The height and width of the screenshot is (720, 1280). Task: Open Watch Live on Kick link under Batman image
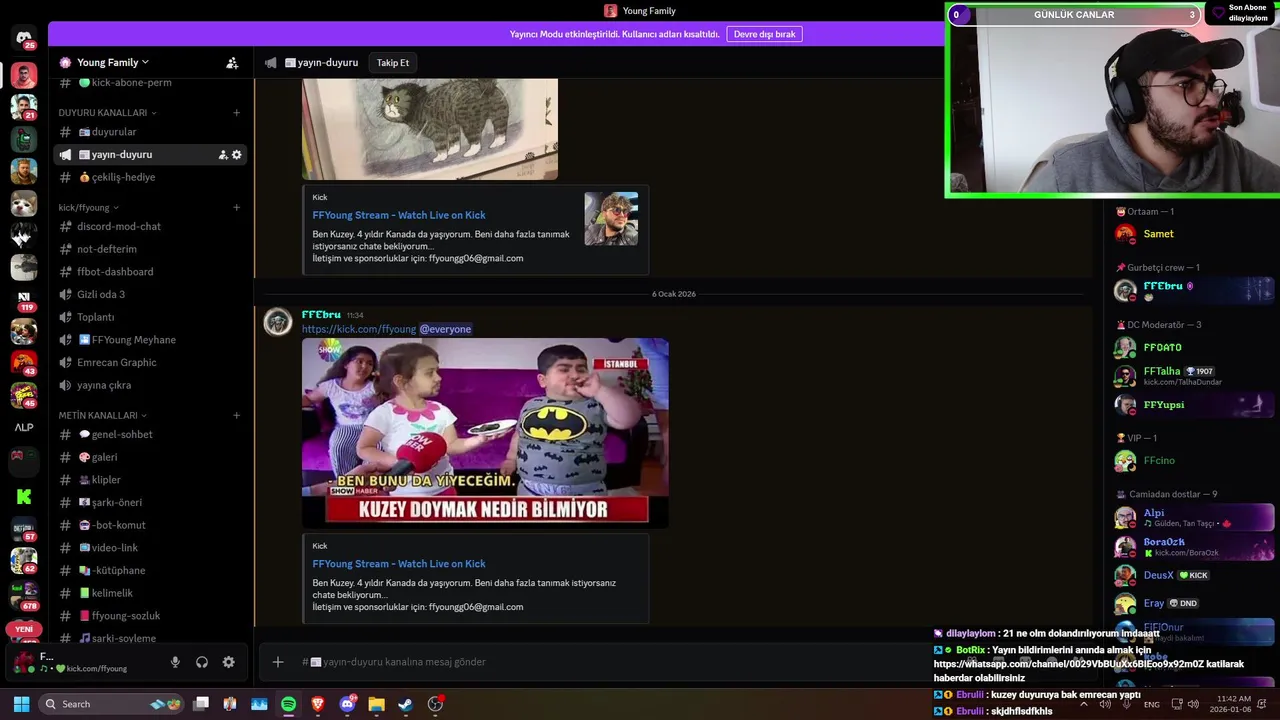coord(399,564)
